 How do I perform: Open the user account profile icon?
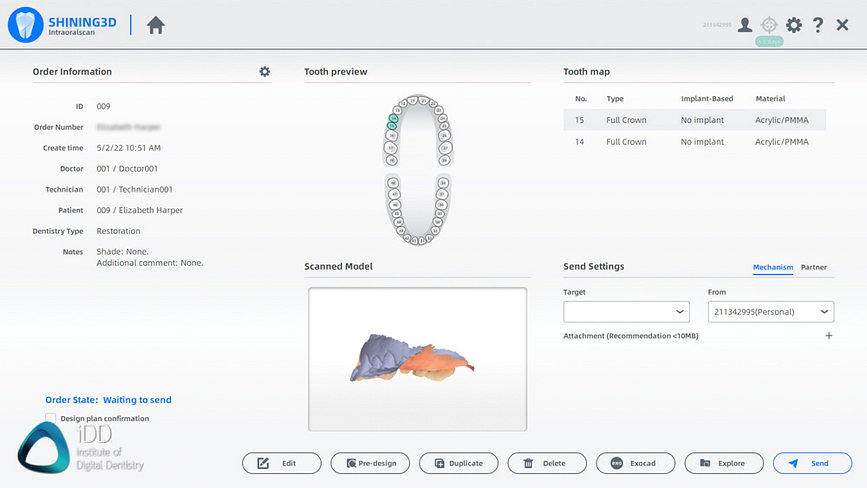point(745,25)
